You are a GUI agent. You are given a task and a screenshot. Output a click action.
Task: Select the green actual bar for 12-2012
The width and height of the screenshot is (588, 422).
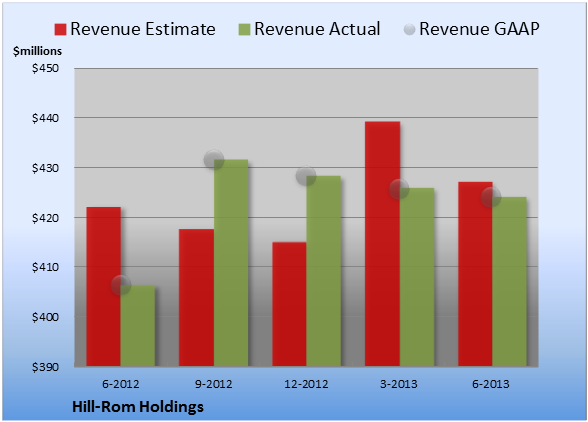pos(324,271)
